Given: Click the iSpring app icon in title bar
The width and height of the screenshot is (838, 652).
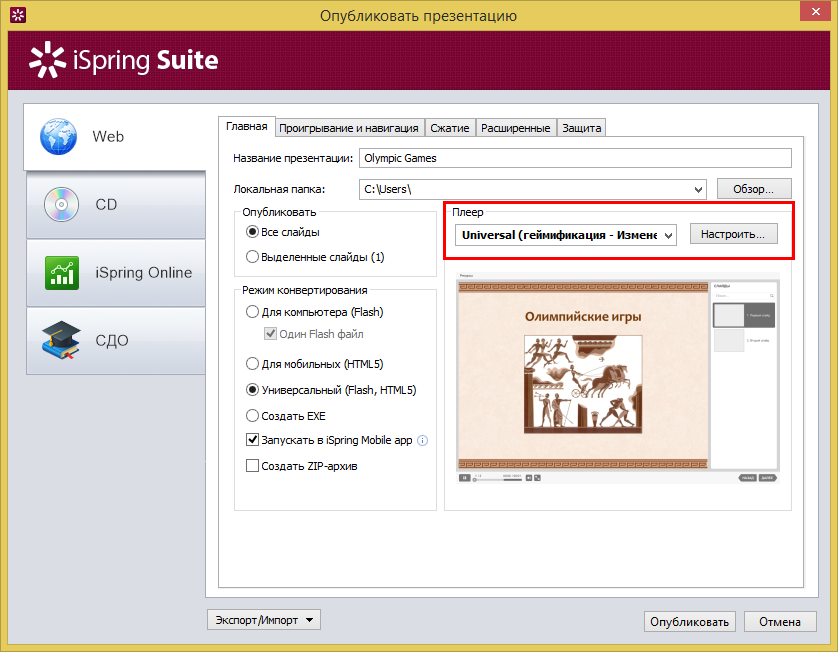Looking at the screenshot, I should pos(18,15).
